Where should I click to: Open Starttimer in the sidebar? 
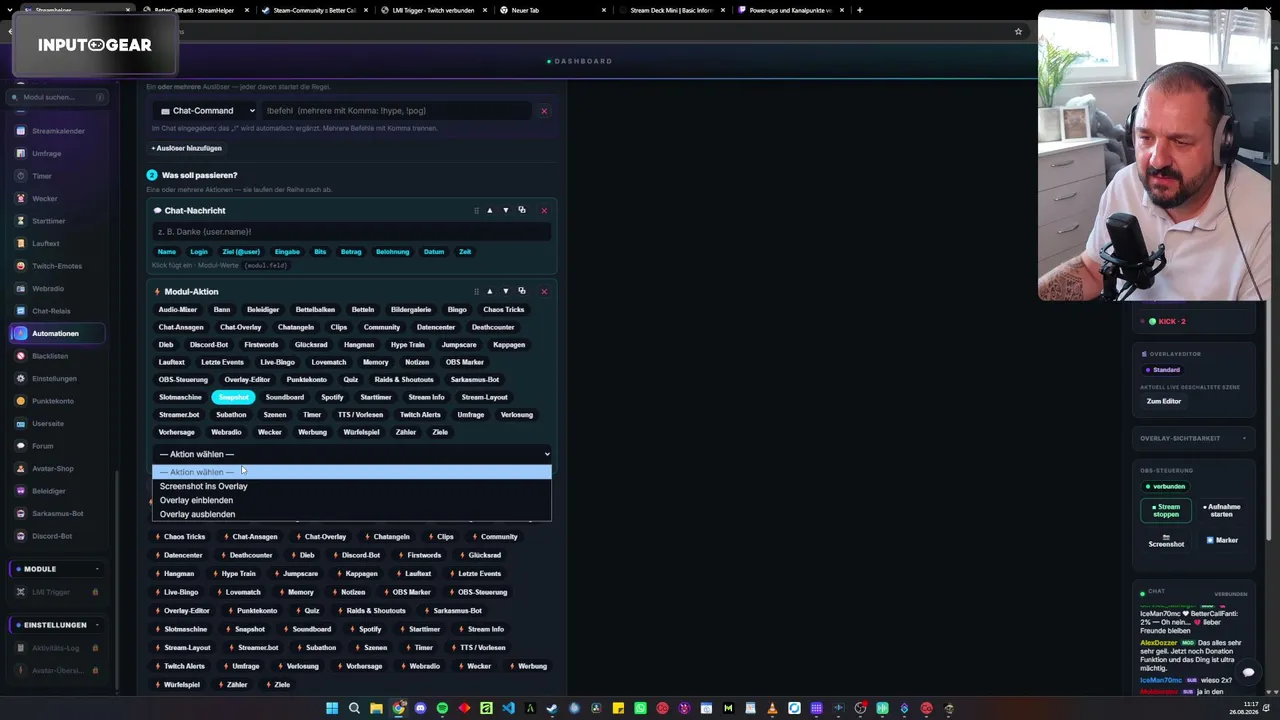coord(48,221)
